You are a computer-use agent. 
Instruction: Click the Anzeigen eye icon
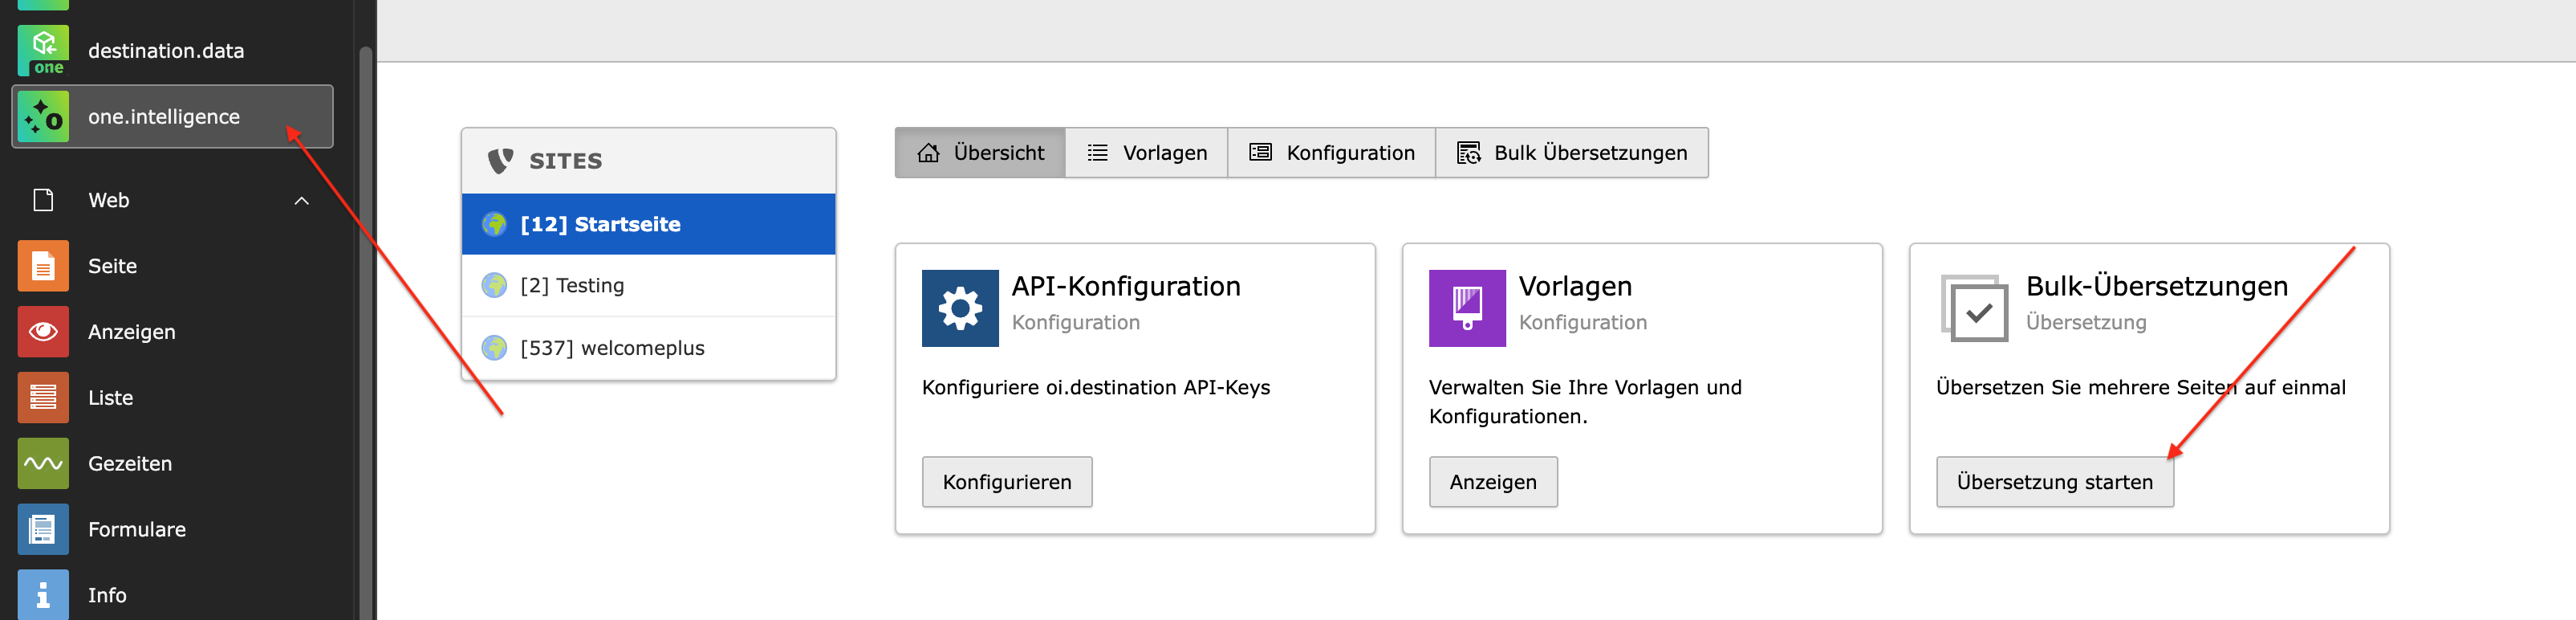point(43,332)
